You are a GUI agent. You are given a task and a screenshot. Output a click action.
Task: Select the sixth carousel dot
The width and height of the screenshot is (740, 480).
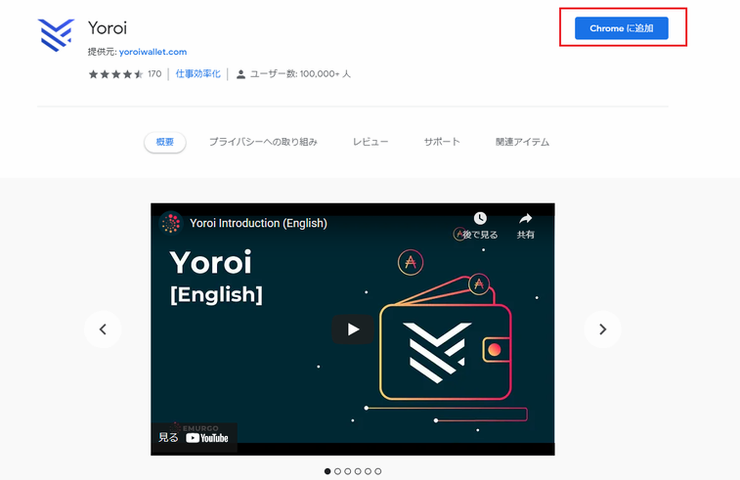[x=378, y=471]
